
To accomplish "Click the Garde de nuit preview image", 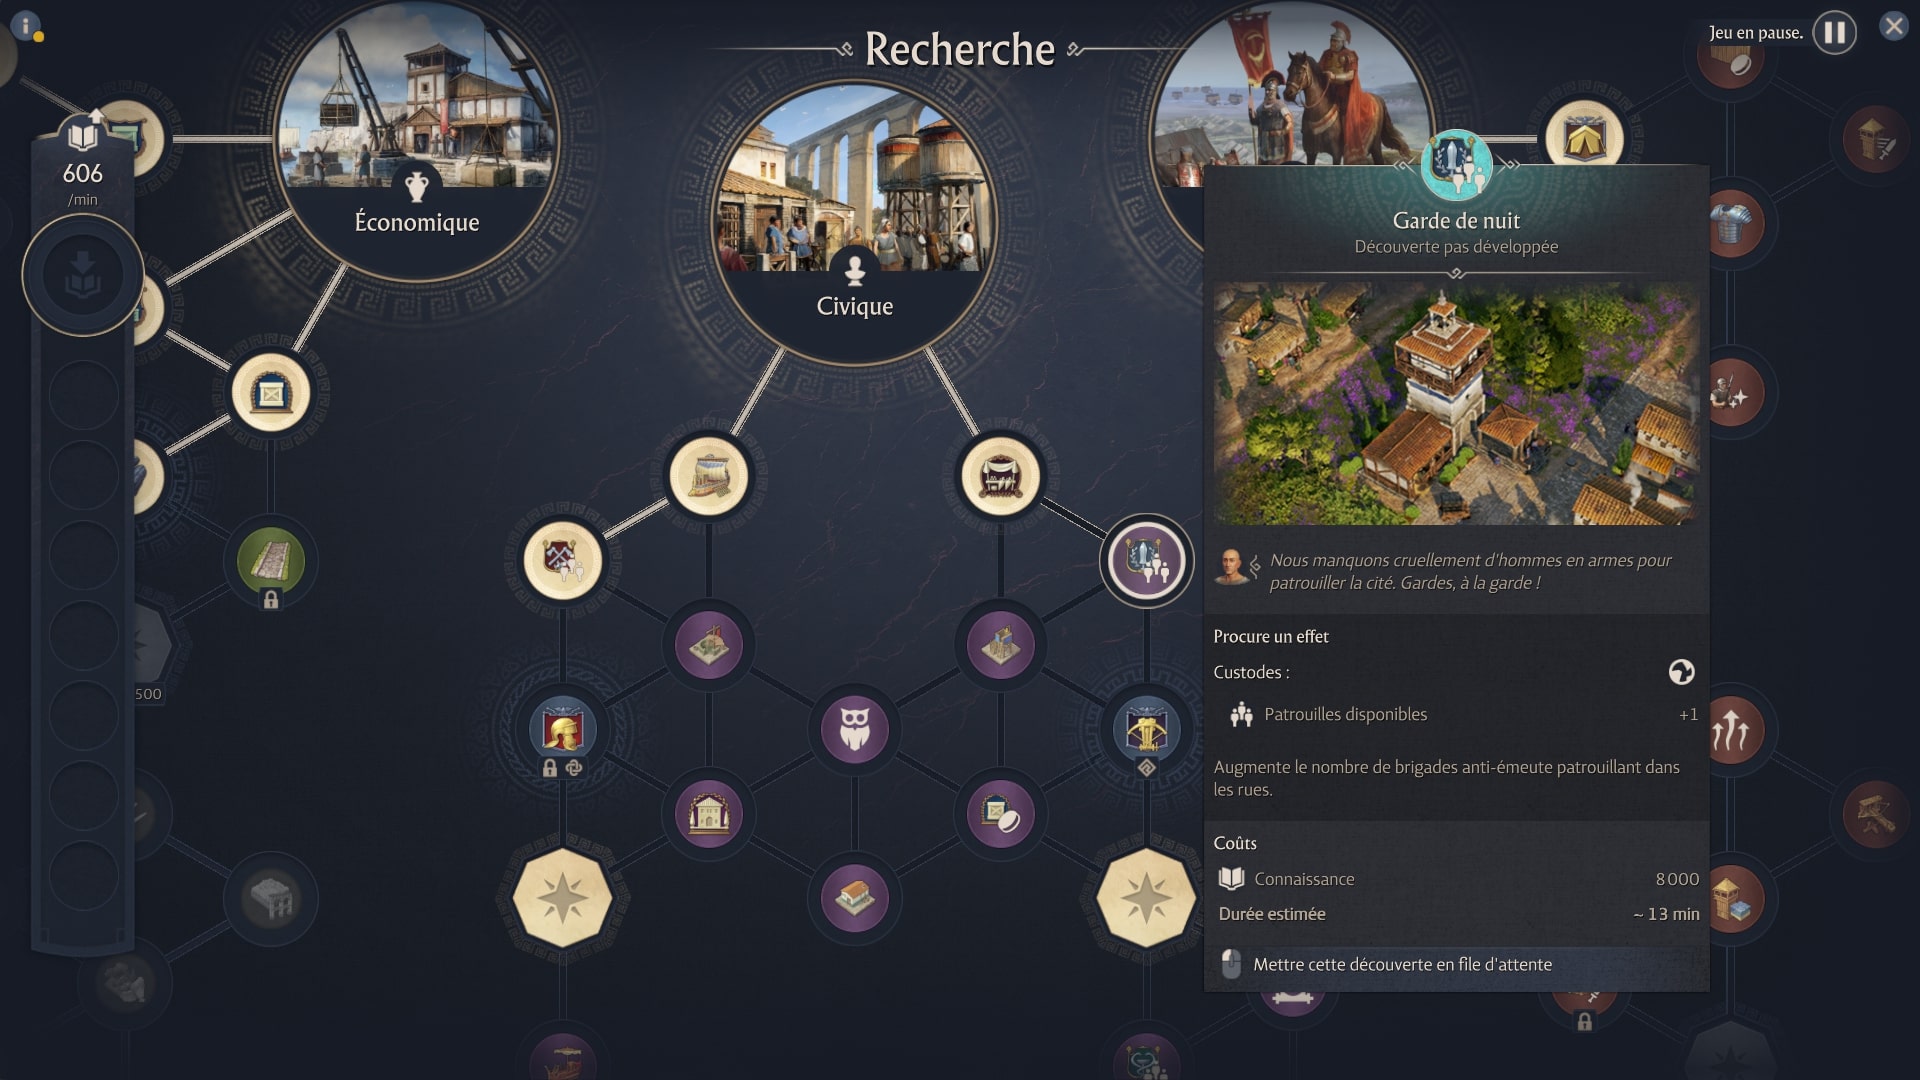I will [1456, 404].
